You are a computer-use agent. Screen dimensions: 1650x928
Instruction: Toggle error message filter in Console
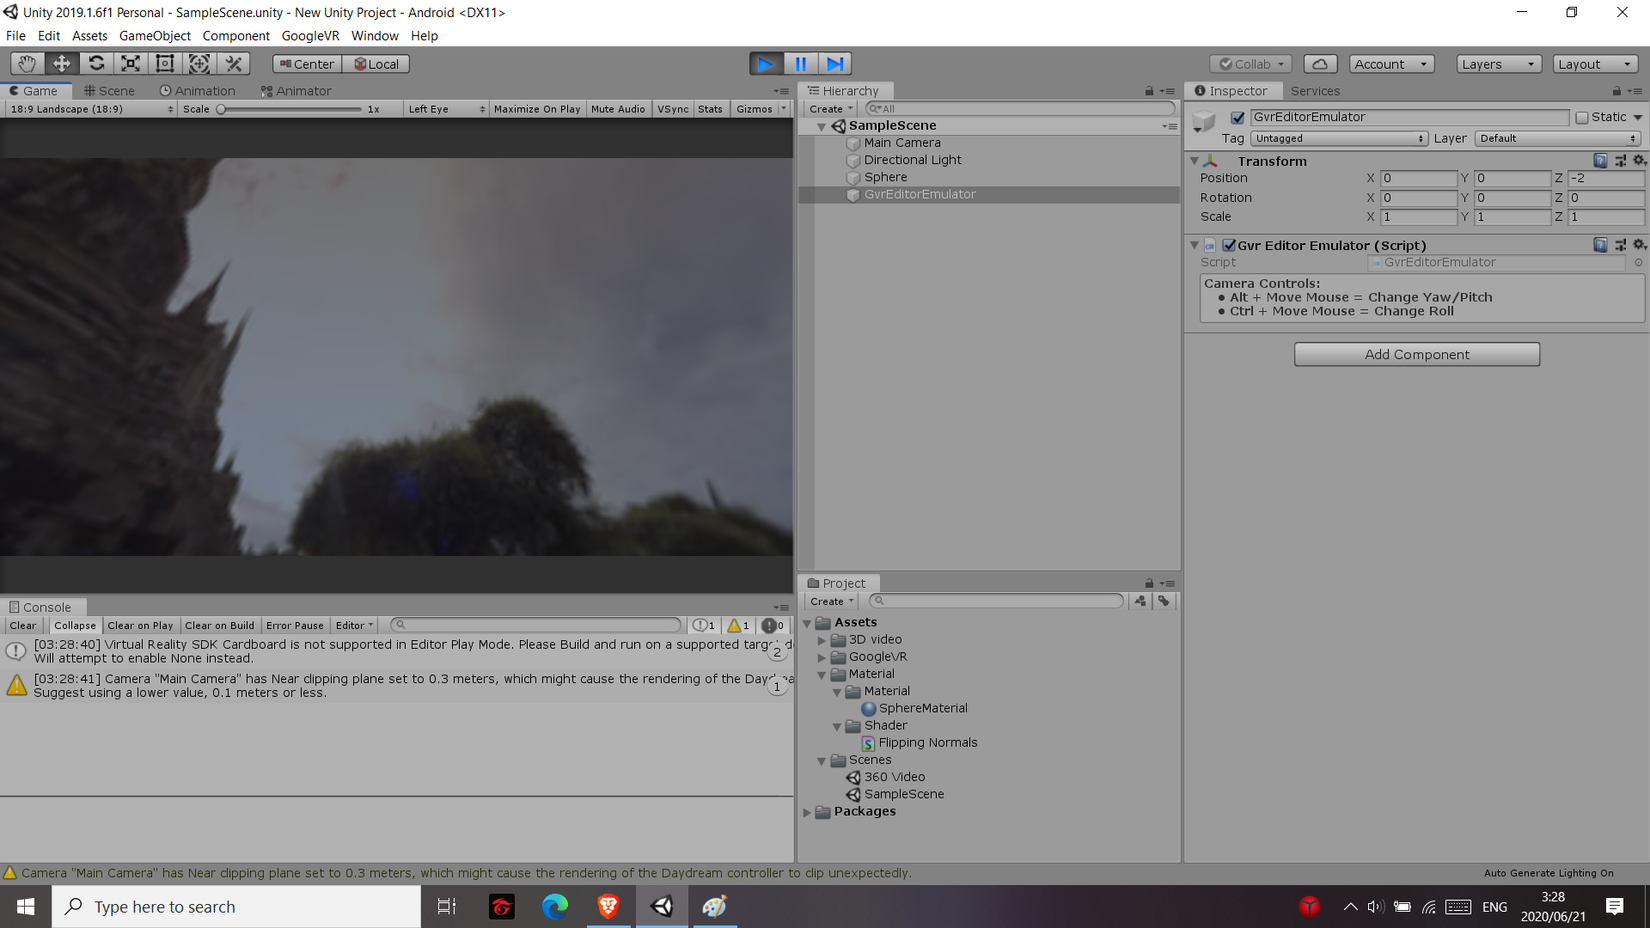[773, 626]
